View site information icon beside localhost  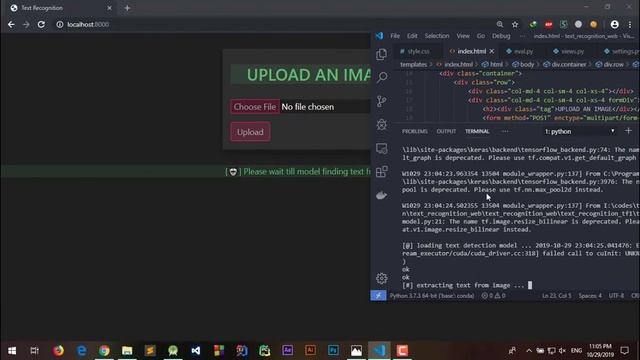click(60, 24)
